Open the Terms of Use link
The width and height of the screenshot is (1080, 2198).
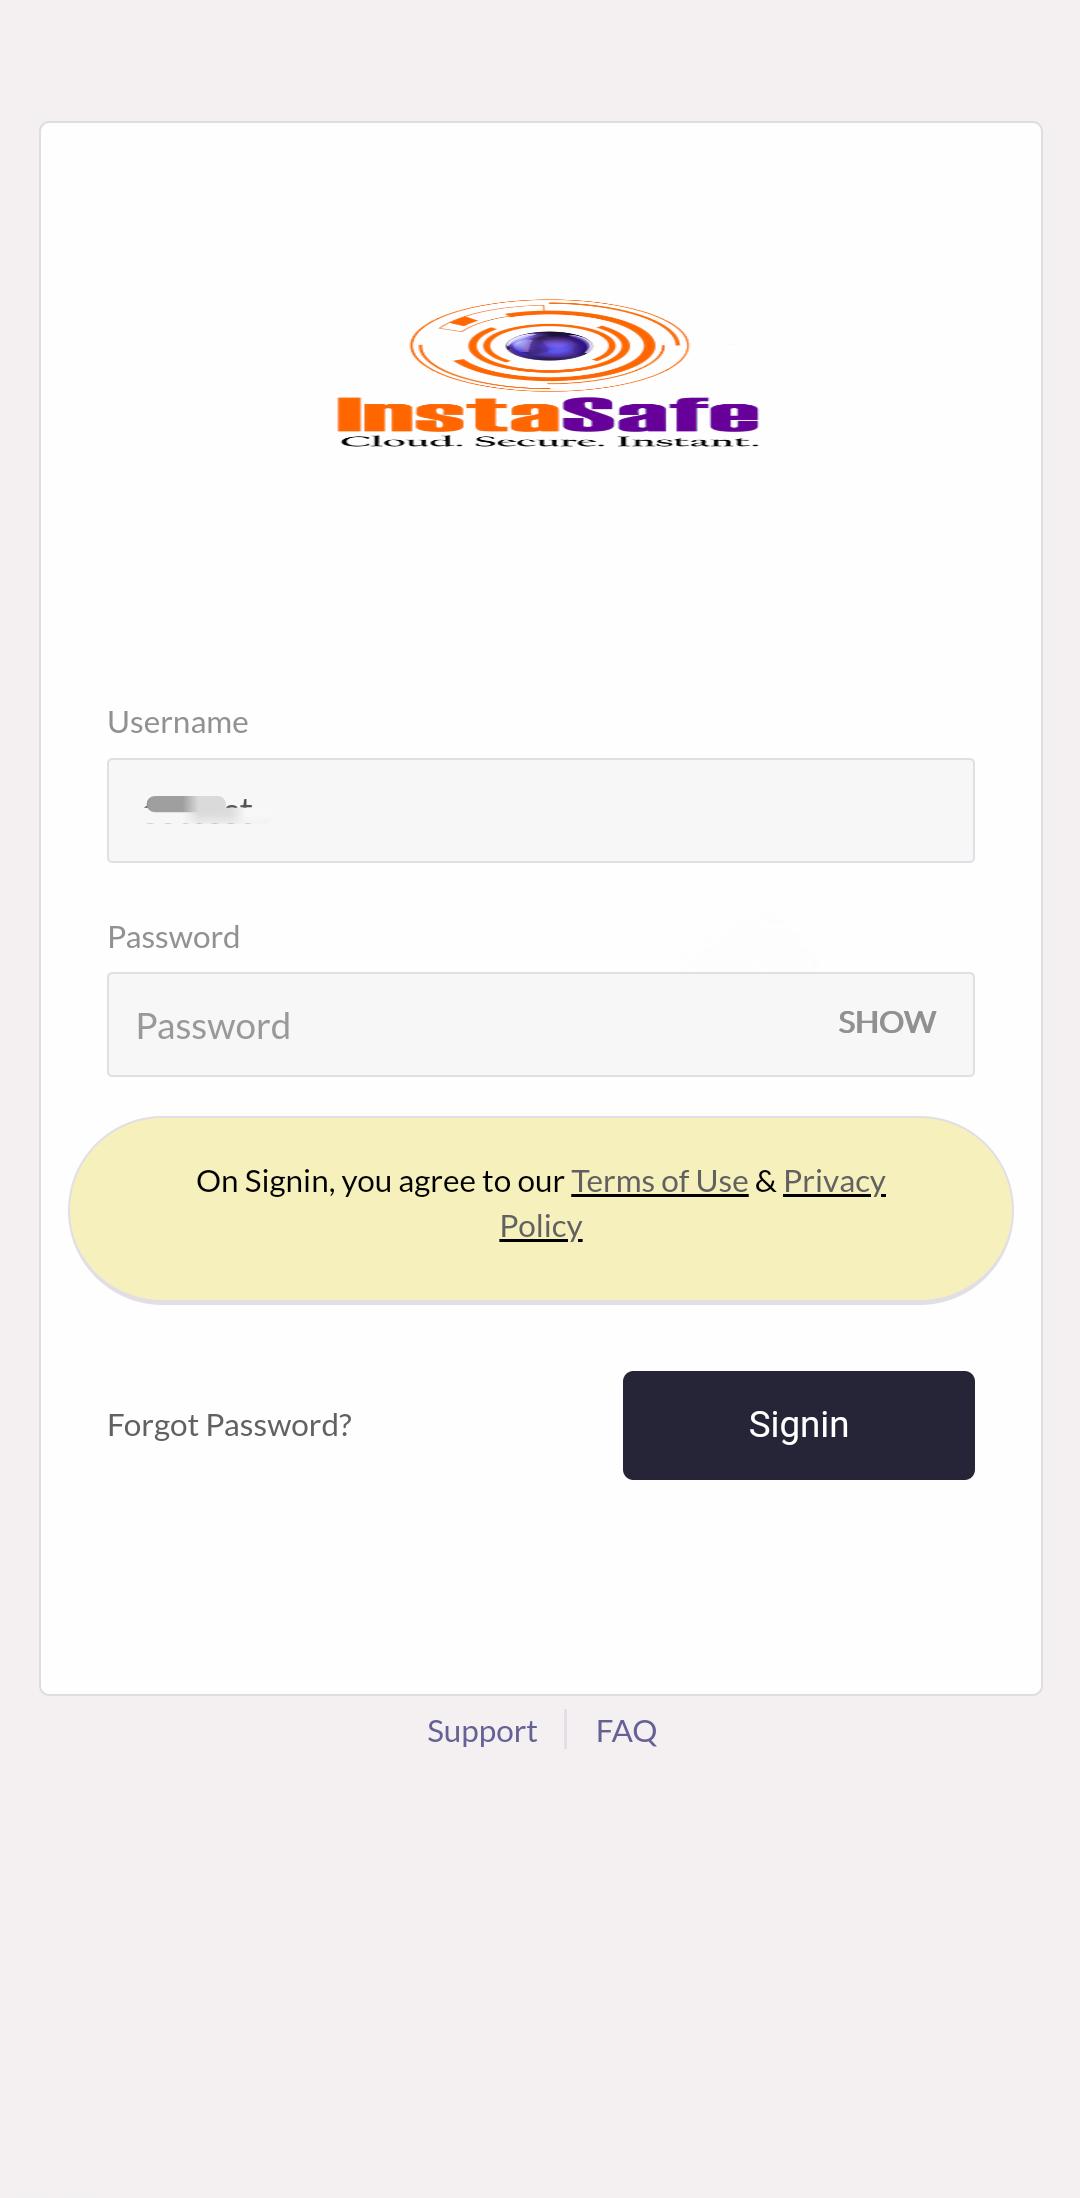click(x=659, y=1181)
